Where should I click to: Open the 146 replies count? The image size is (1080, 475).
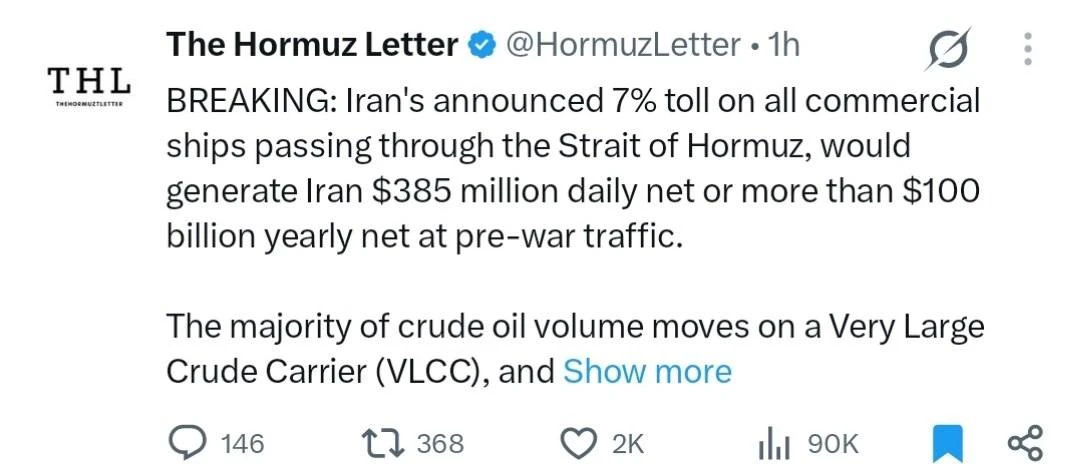tap(242, 444)
